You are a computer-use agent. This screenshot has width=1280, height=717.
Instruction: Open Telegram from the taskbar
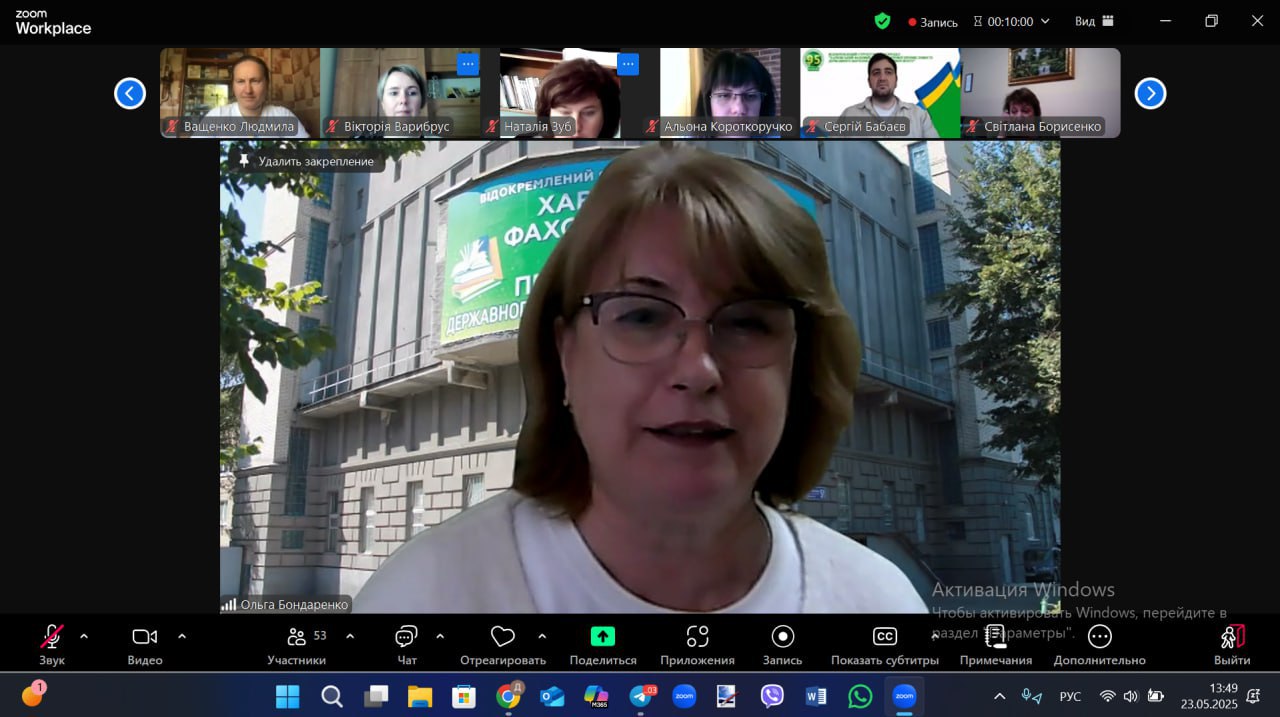coord(641,696)
